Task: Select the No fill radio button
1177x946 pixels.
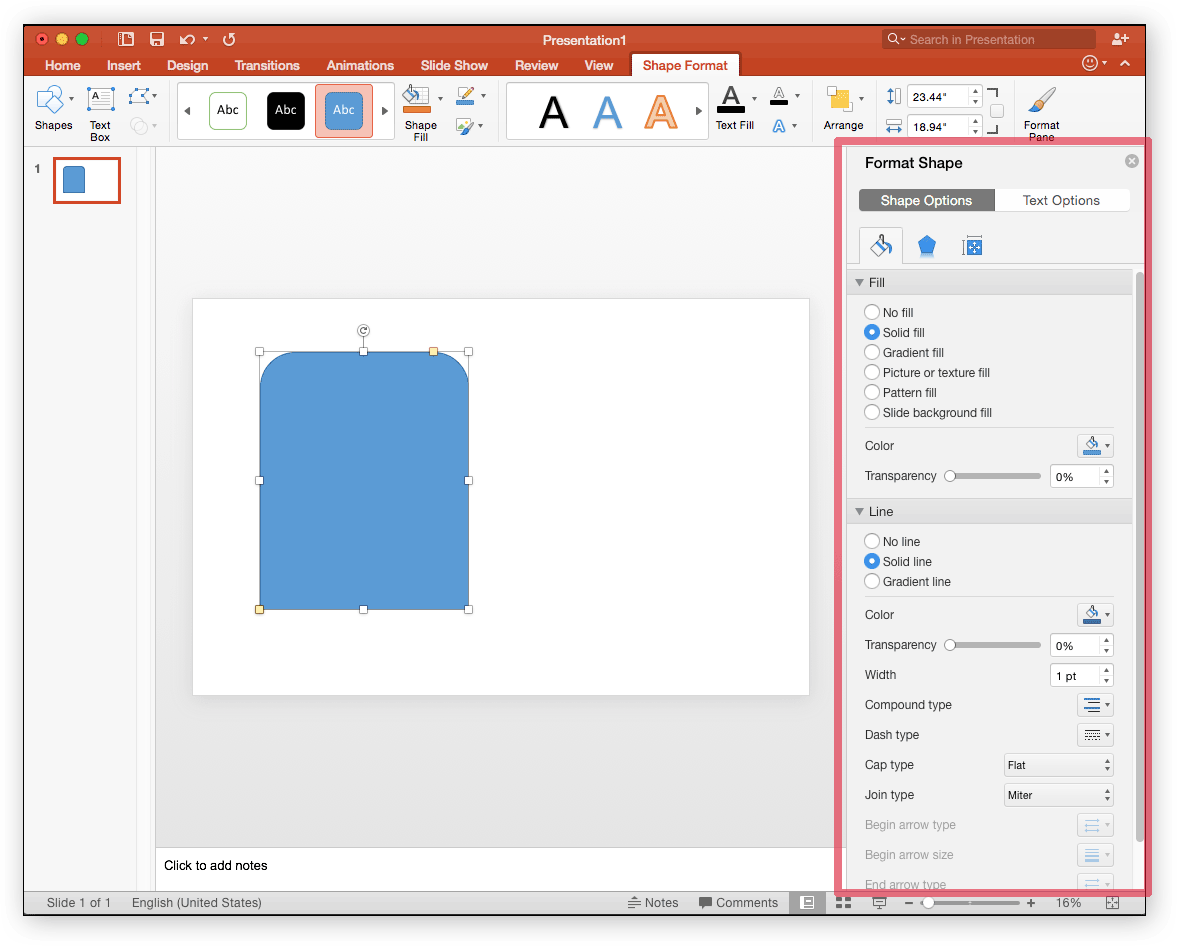Action: click(871, 312)
